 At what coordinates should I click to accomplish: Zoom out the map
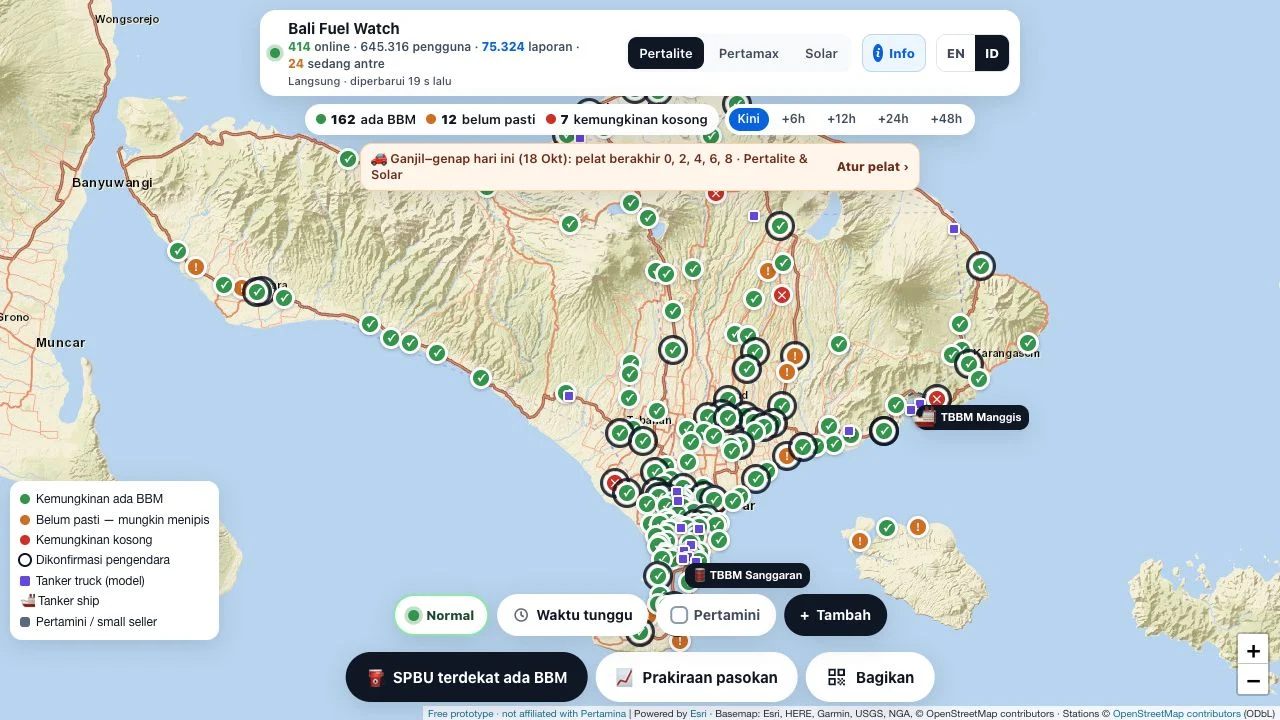[x=1253, y=681]
